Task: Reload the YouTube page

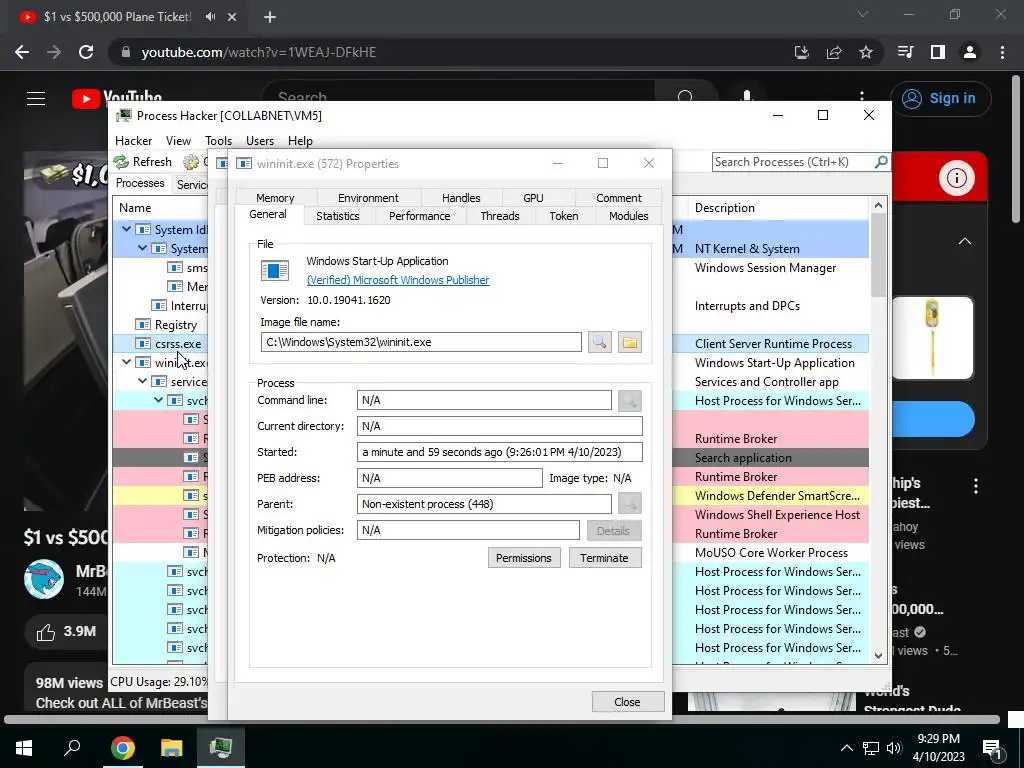Action: 86,52
